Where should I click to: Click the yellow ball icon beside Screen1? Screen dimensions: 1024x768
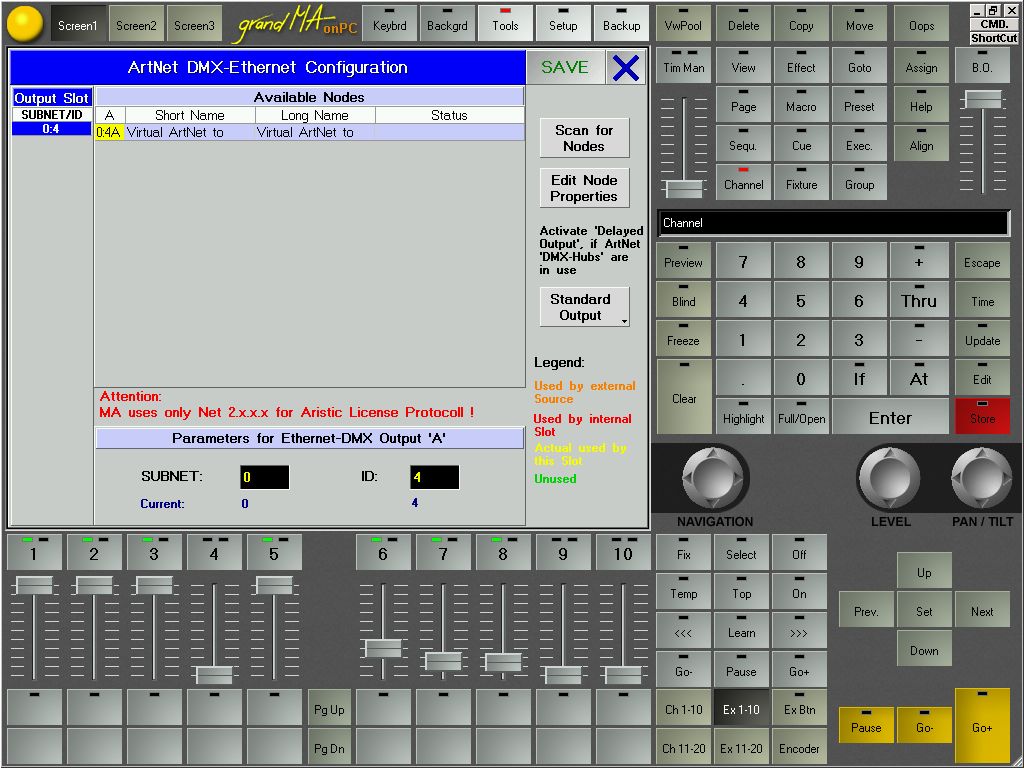(24, 24)
